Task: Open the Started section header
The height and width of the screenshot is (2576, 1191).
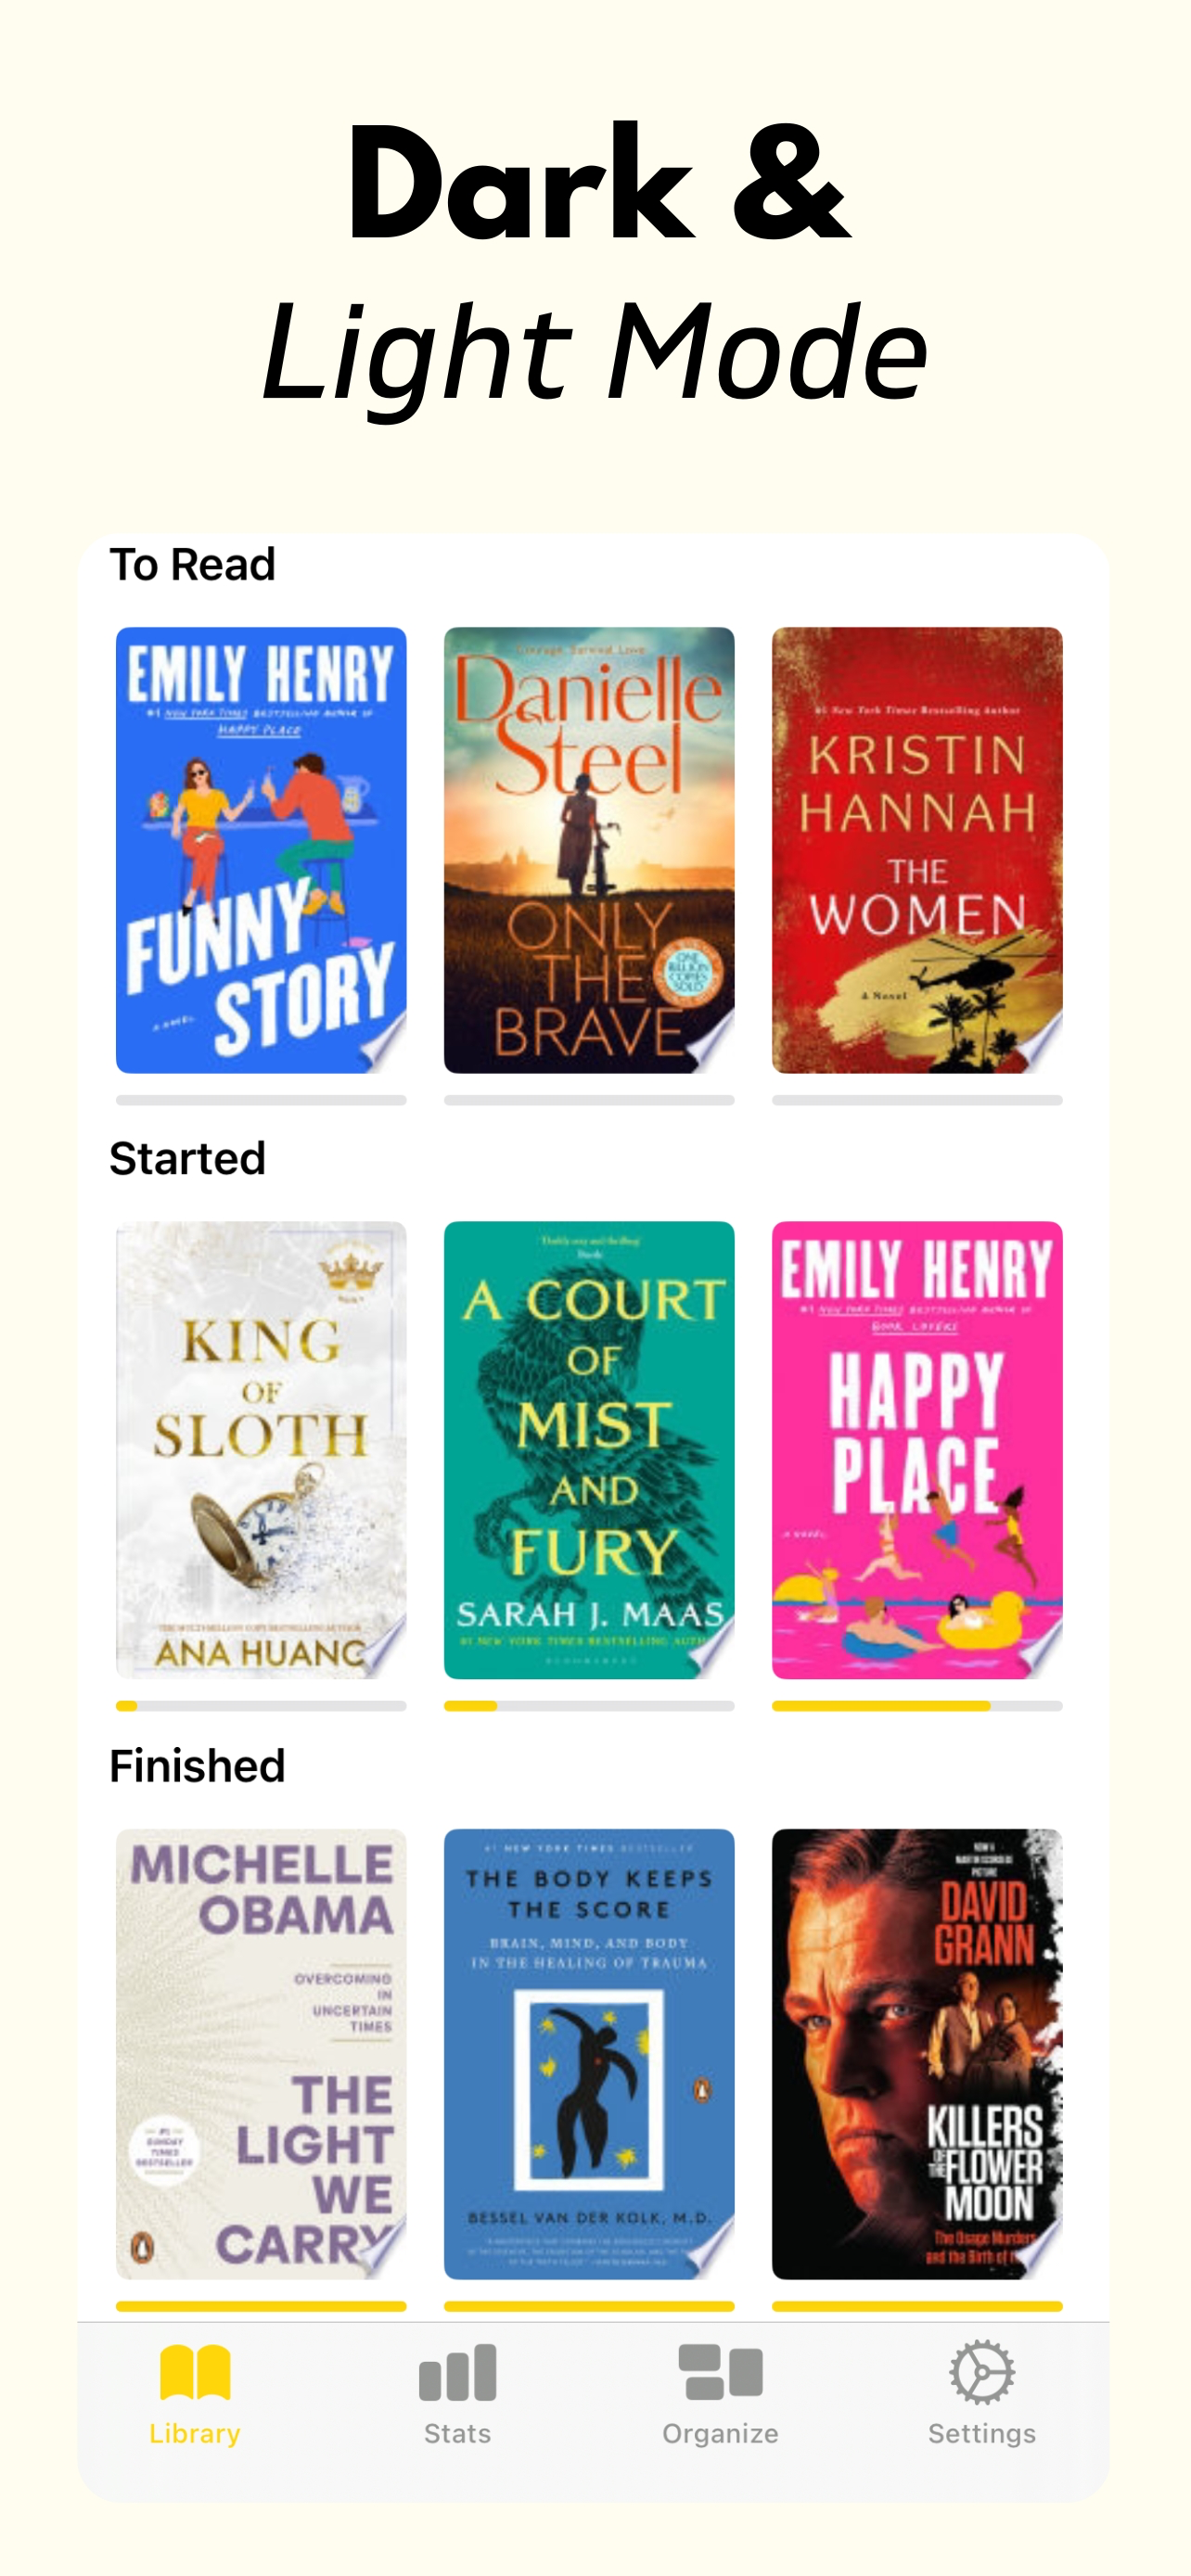Action: point(187,1159)
